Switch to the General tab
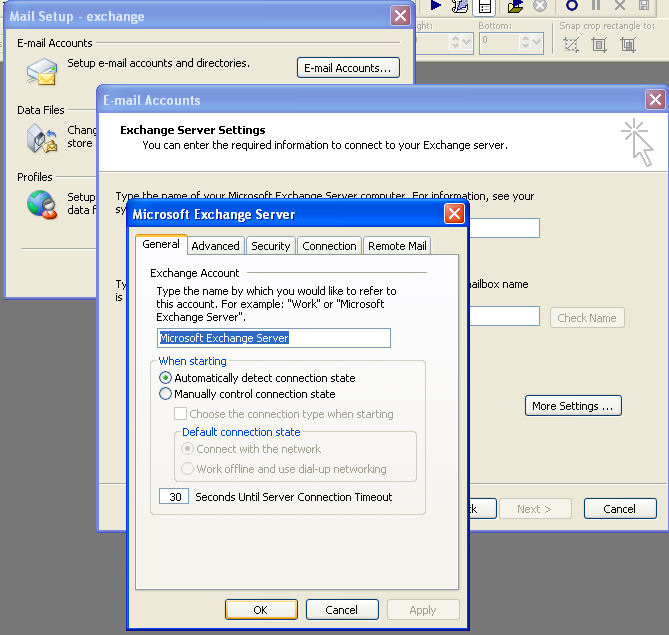Image resolution: width=669 pixels, height=635 pixels. [161, 245]
